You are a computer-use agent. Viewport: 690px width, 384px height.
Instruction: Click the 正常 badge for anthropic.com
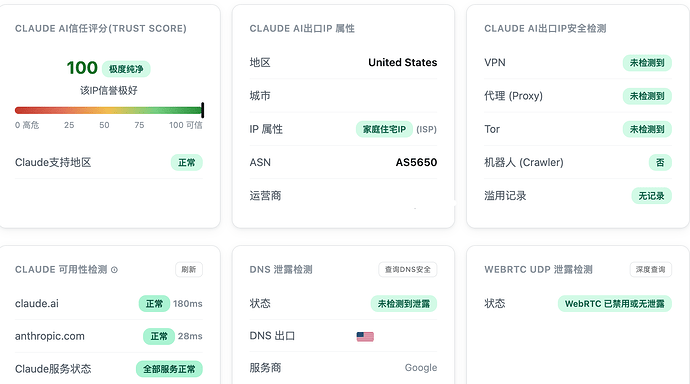coord(159,336)
